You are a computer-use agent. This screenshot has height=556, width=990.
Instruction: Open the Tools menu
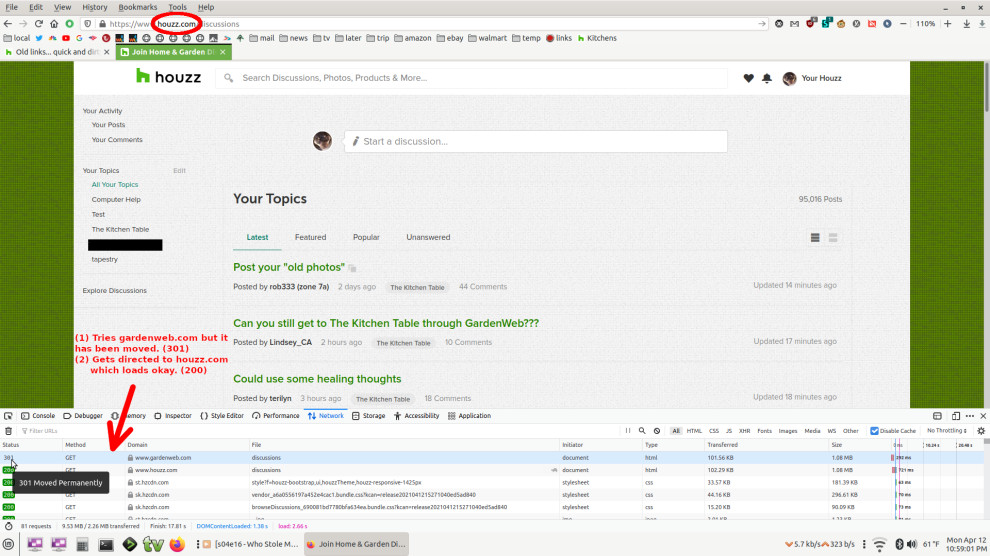177,7
